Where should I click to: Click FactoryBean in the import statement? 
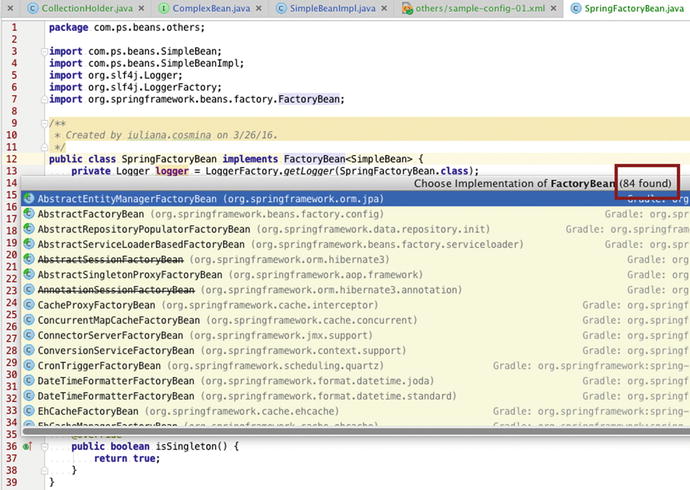[x=309, y=99]
